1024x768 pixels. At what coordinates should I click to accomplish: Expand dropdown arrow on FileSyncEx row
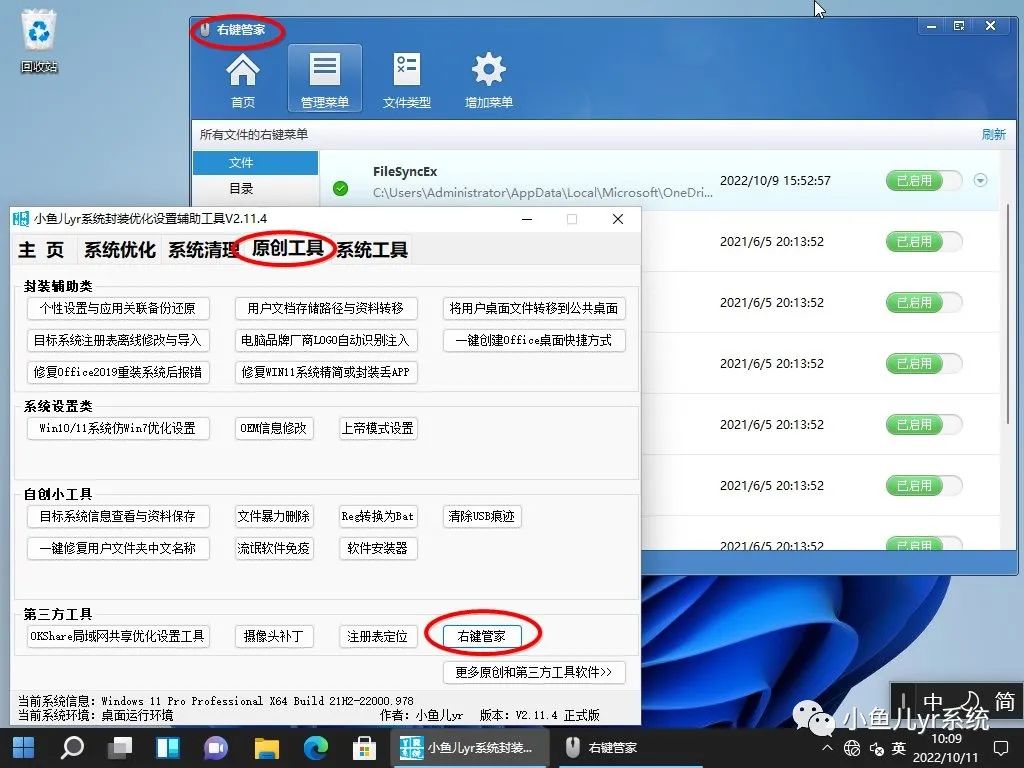click(980, 180)
